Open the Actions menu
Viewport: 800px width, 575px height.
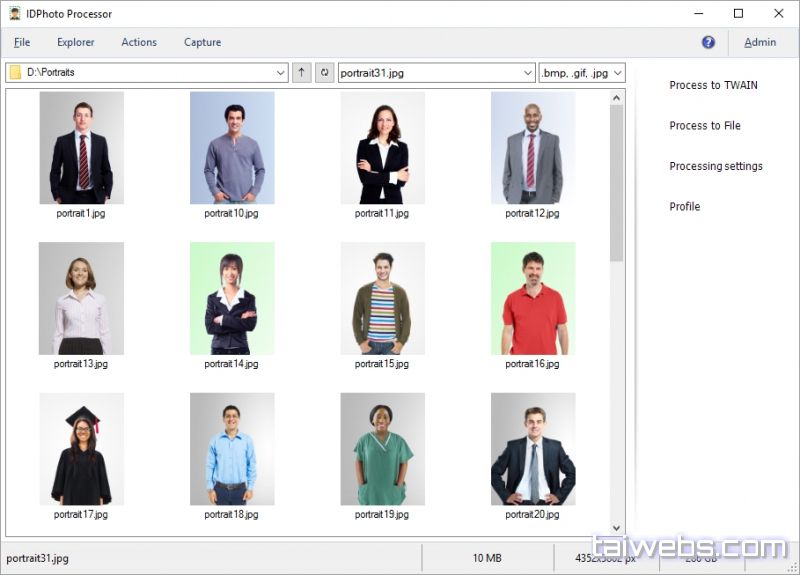139,42
